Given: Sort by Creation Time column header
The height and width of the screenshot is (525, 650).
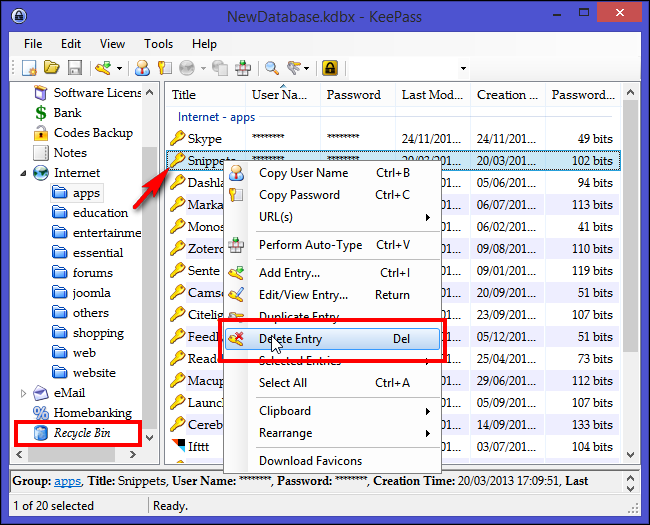Looking at the screenshot, I should tap(508, 95).
